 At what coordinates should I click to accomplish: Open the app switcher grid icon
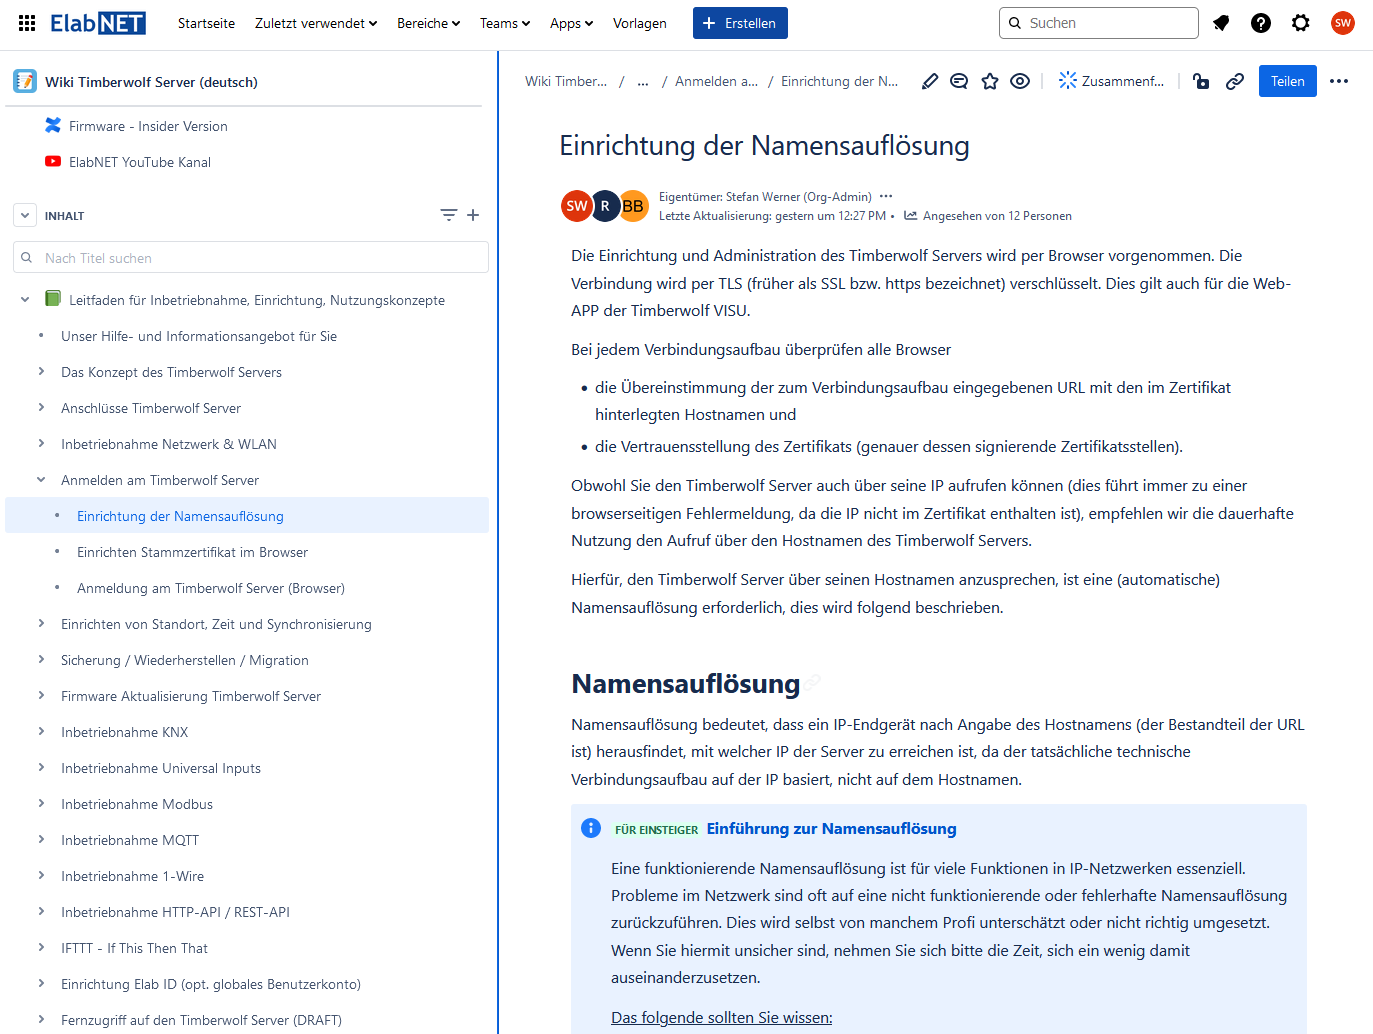pos(27,23)
